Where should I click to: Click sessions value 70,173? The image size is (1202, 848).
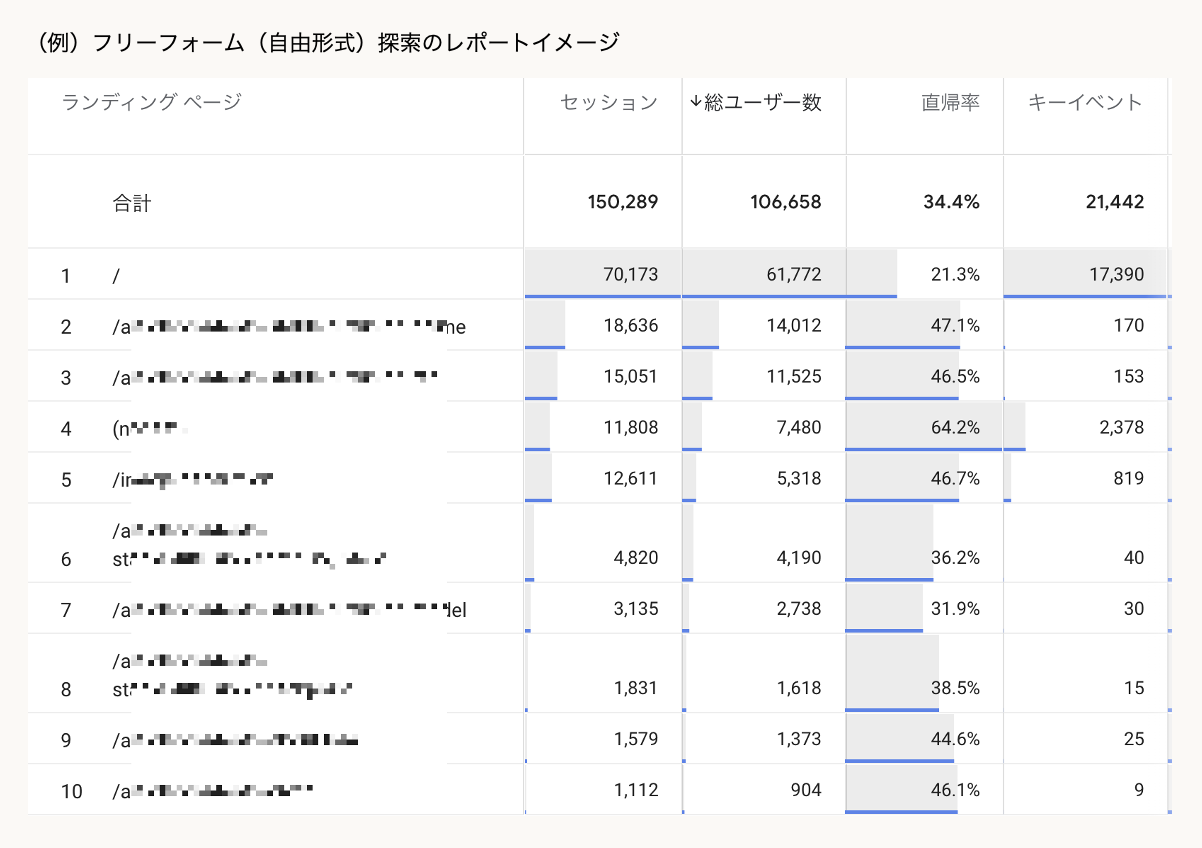[x=630, y=274]
